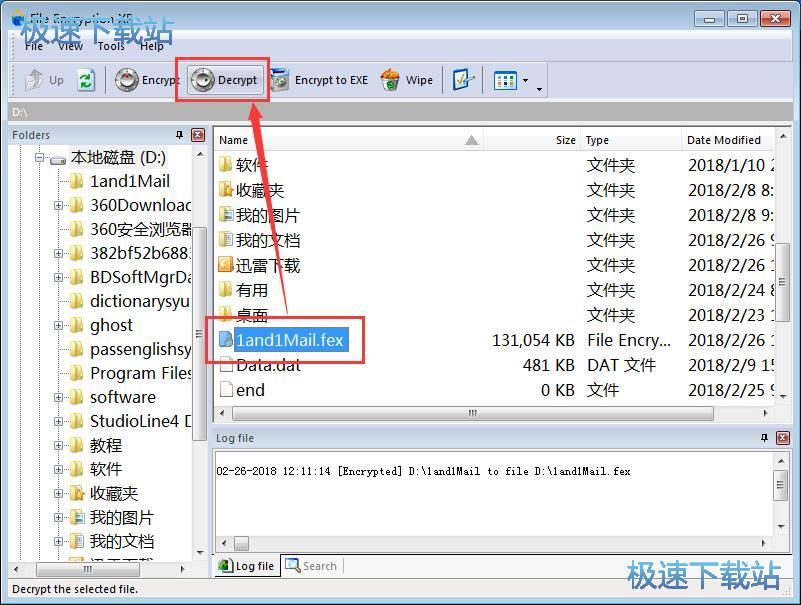This screenshot has width=801, height=605.
Task: Open the Tools menu
Action: (111, 46)
